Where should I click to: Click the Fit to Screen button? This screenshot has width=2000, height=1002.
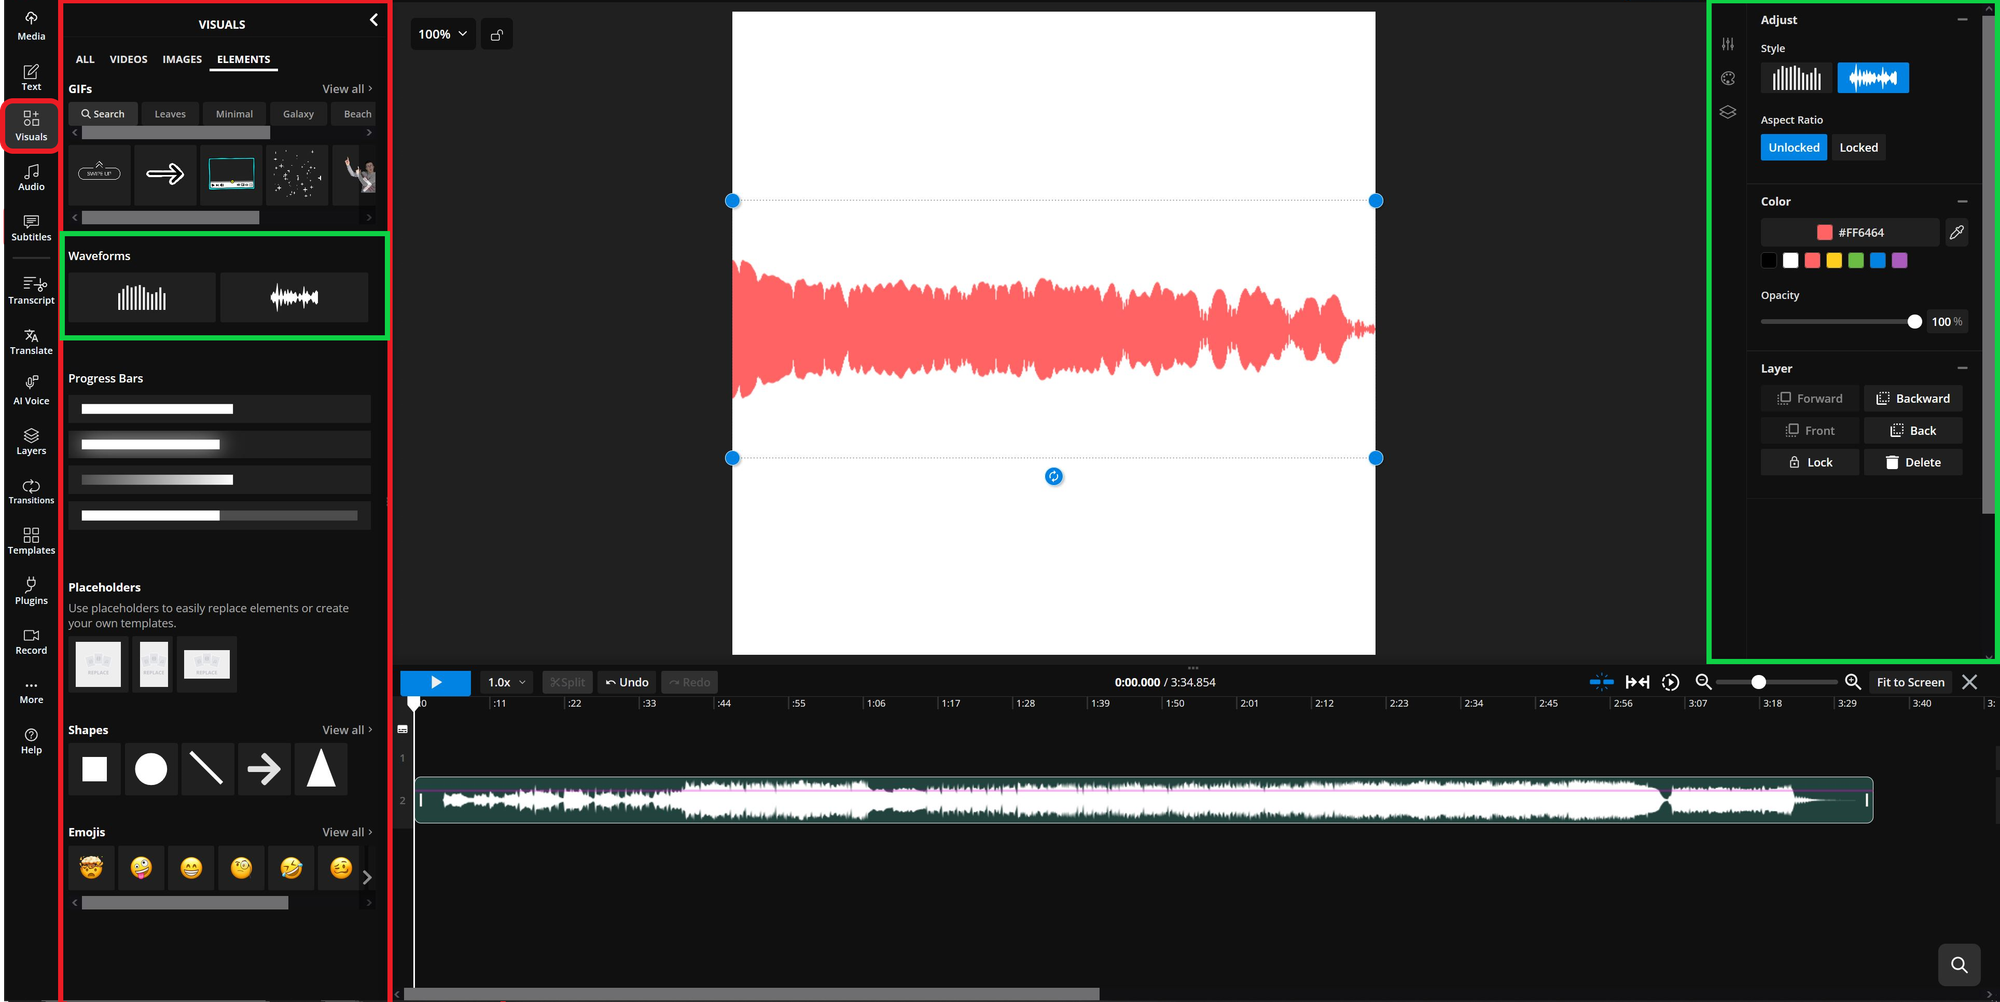point(1909,682)
